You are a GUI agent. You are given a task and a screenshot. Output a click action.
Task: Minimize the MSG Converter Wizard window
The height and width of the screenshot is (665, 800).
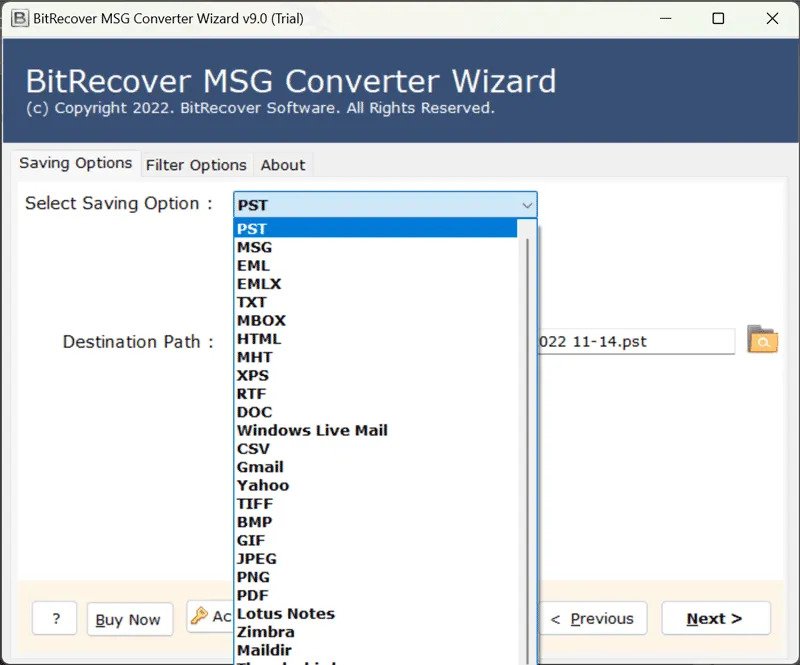665,18
